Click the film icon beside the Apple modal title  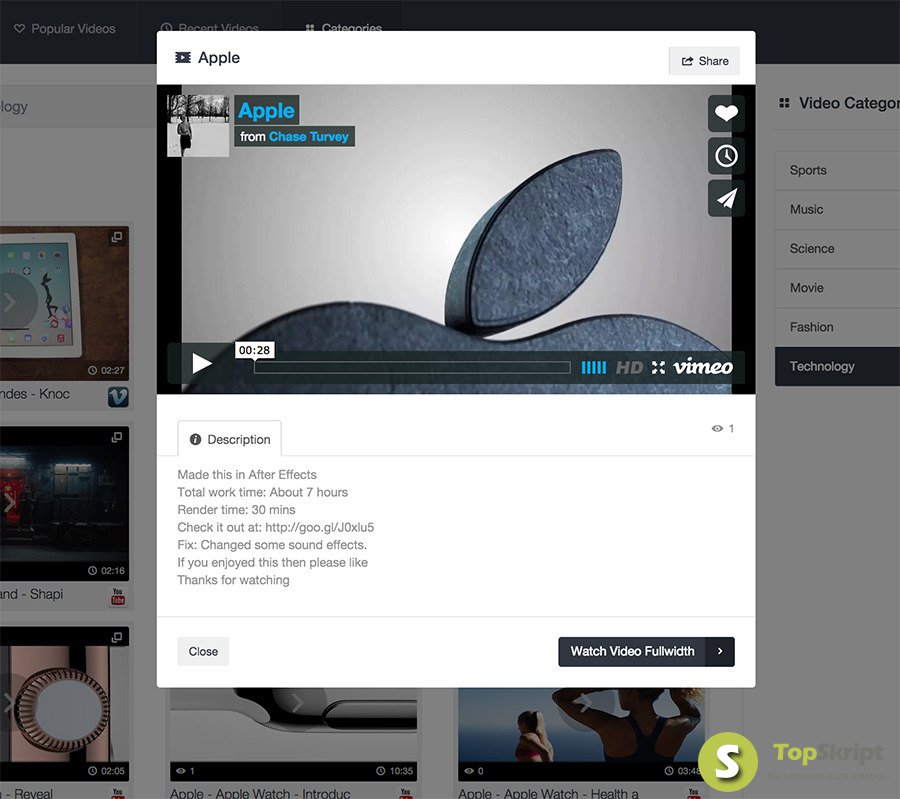coord(183,57)
